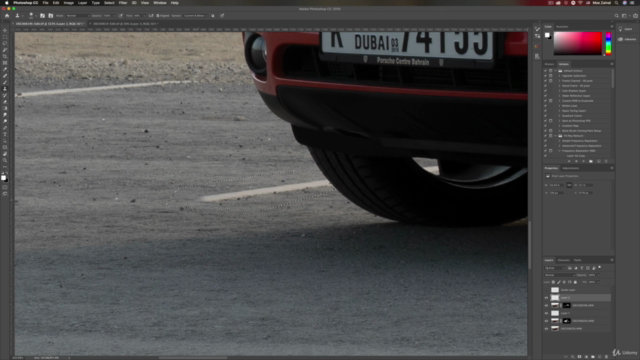Screen dimensions: 640x360
Task: Click the foreground color swatch in Color panel
Action: coord(547,36)
